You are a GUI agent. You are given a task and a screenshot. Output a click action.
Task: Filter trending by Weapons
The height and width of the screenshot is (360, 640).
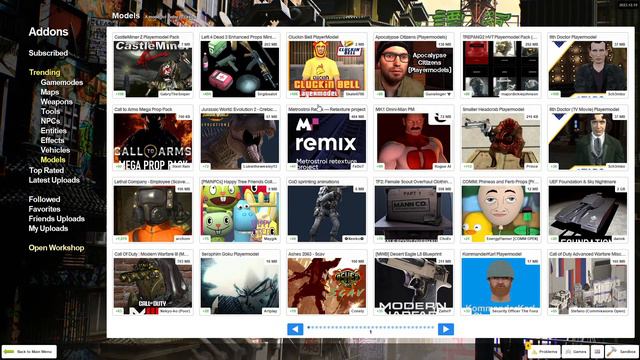coord(56,102)
